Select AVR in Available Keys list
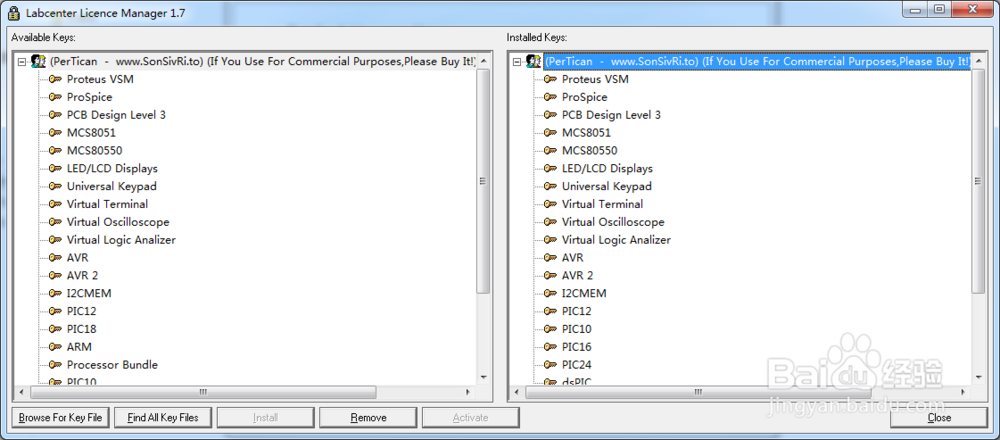Image resolution: width=1000 pixels, height=440 pixels. tap(77, 258)
